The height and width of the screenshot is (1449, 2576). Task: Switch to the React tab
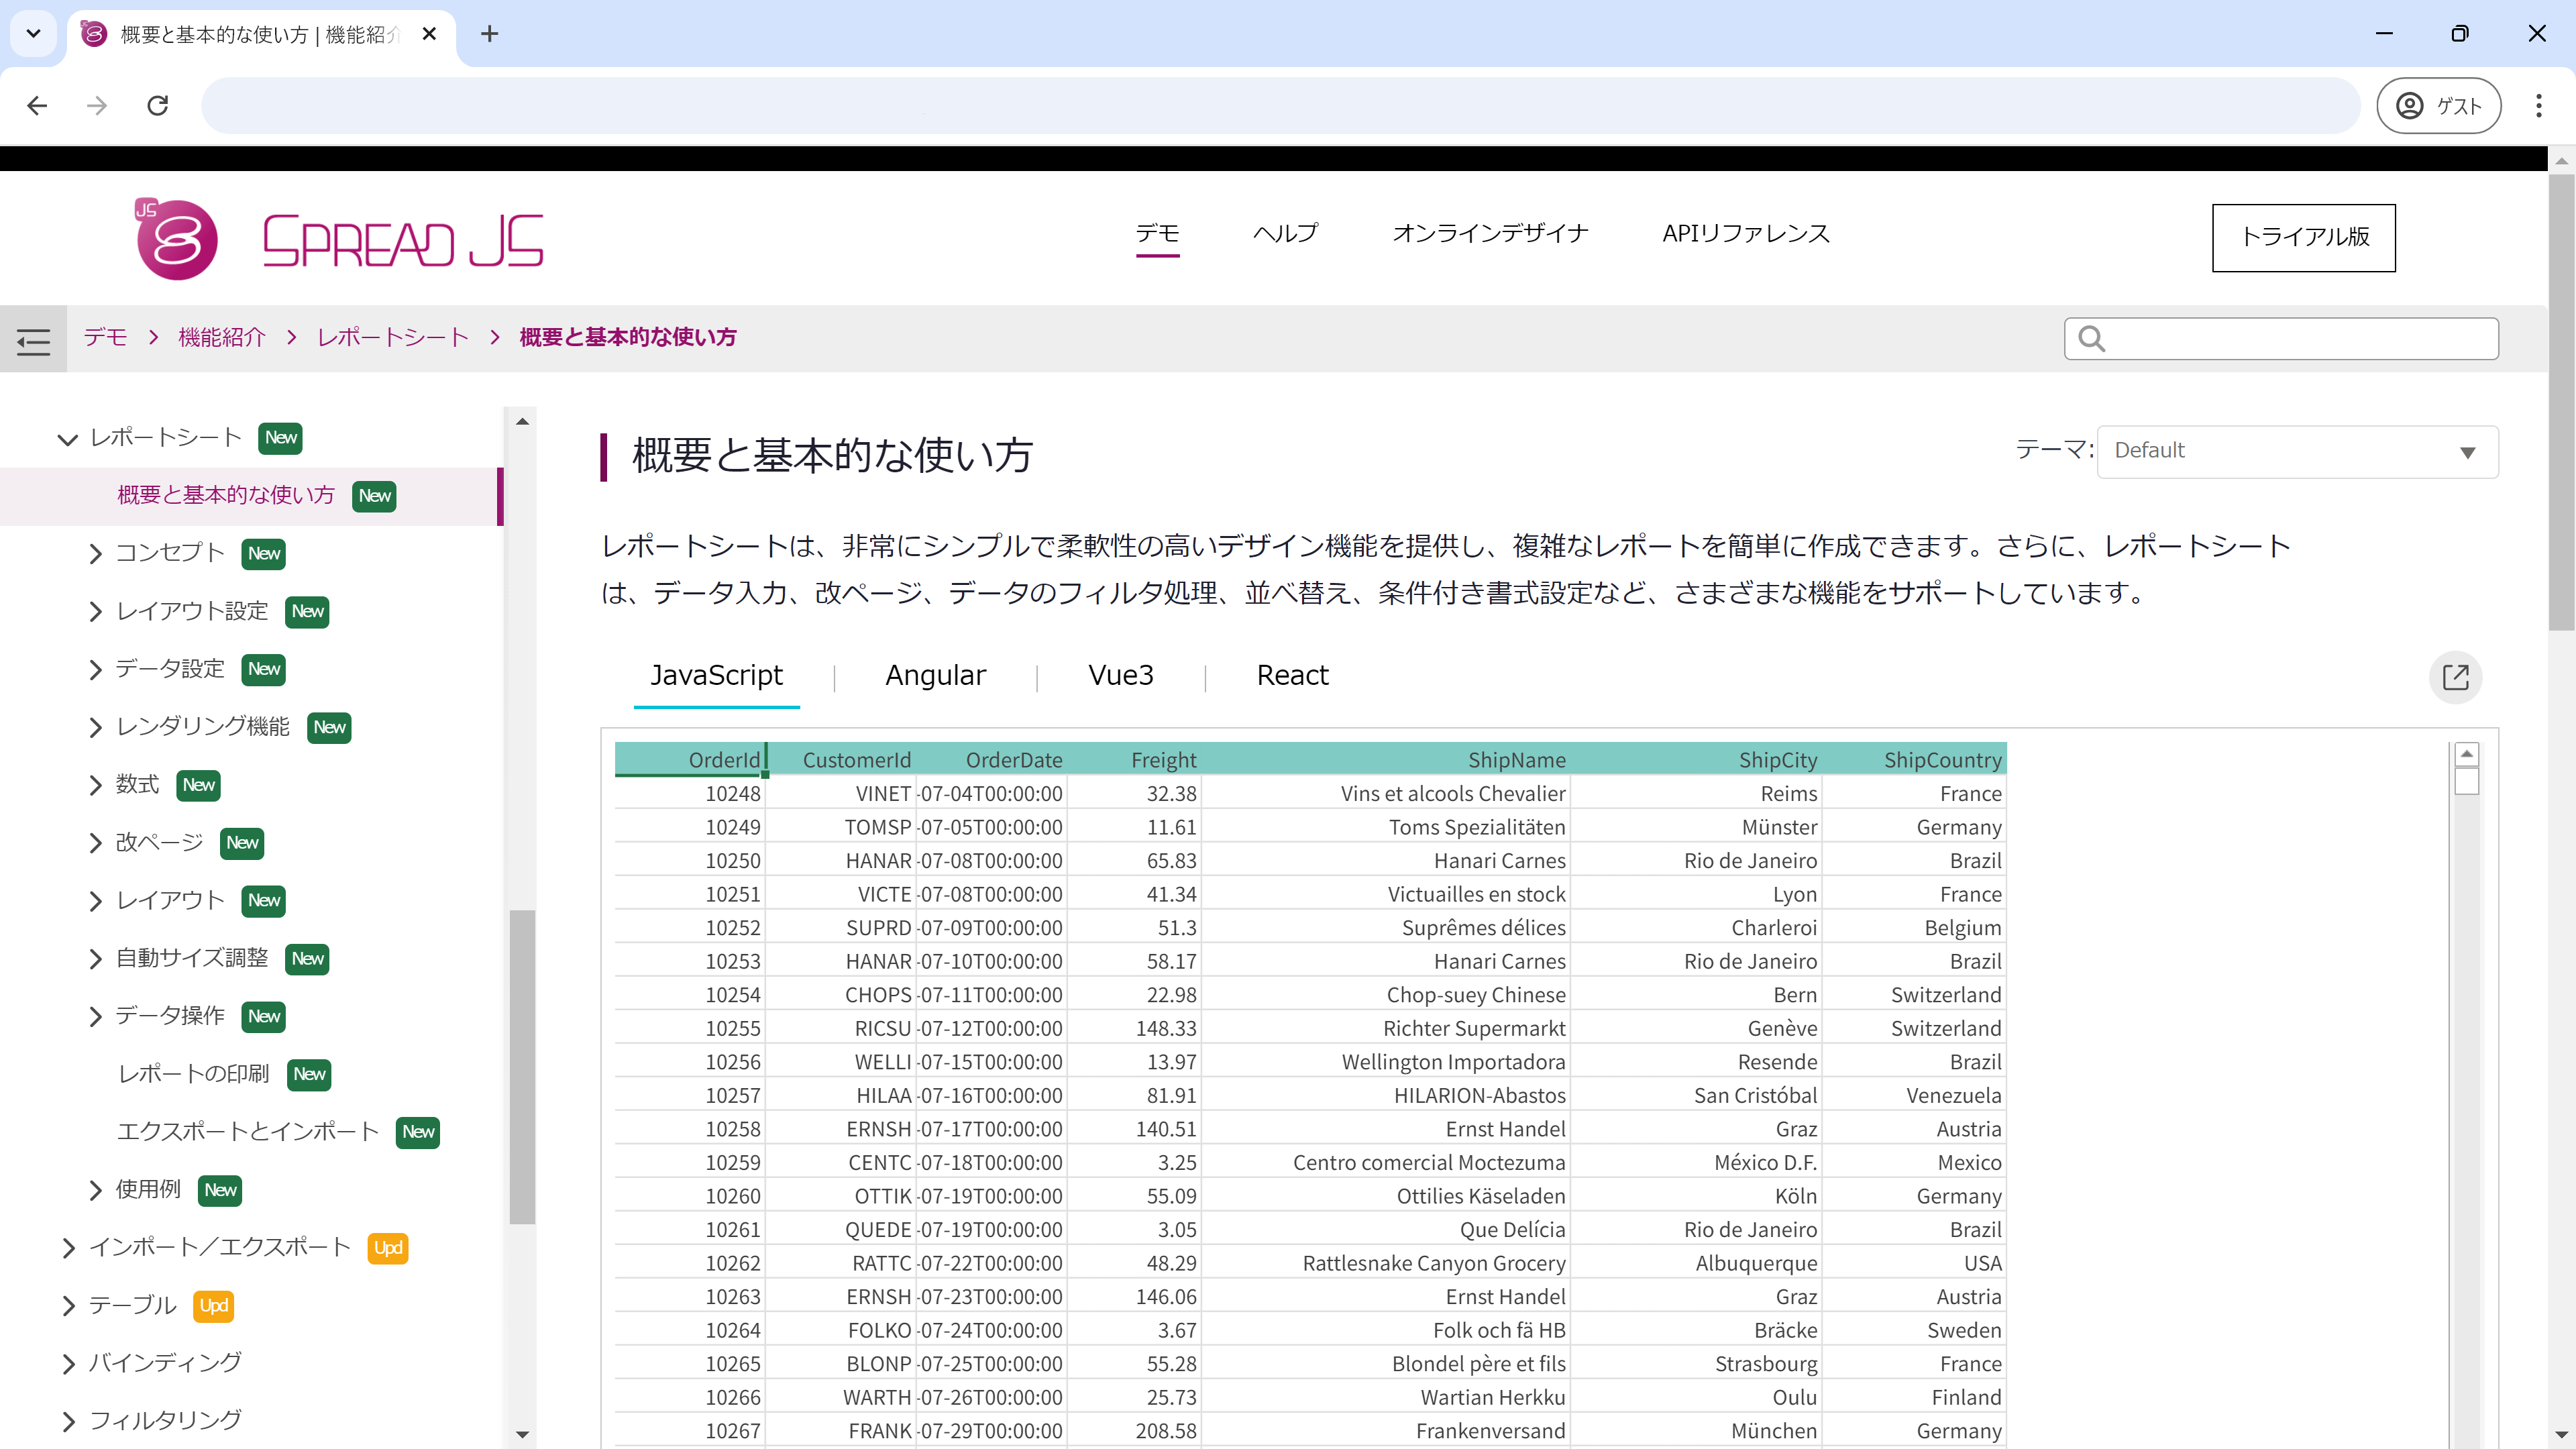[1292, 676]
